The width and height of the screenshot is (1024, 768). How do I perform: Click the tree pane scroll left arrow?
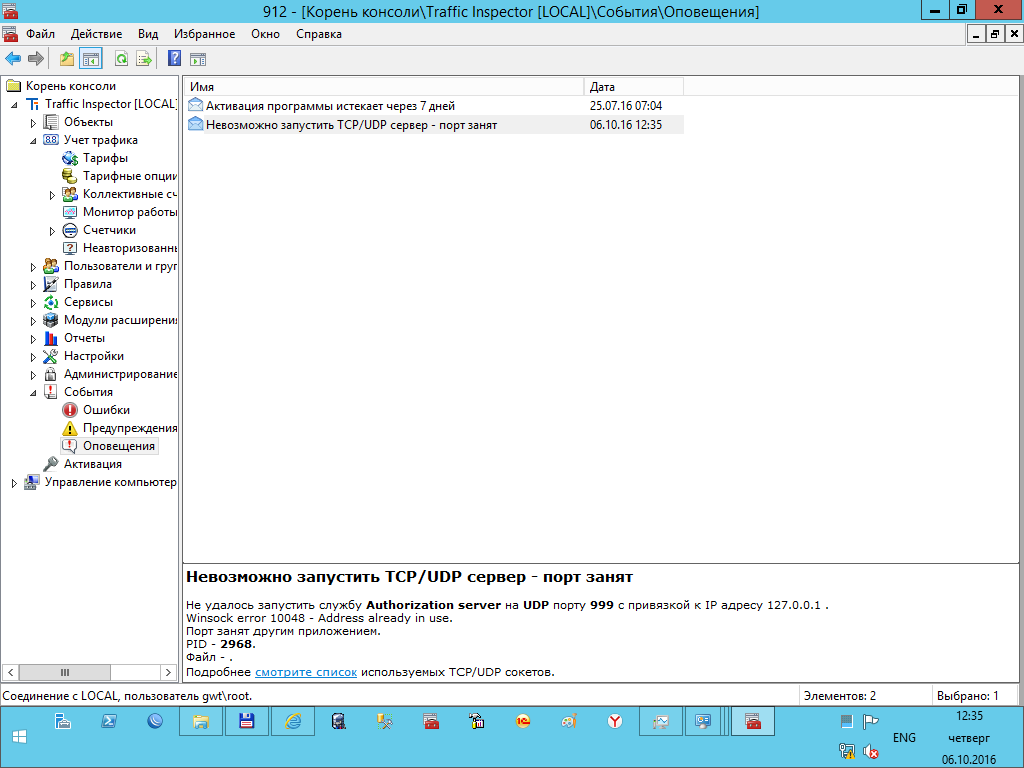(x=10, y=672)
